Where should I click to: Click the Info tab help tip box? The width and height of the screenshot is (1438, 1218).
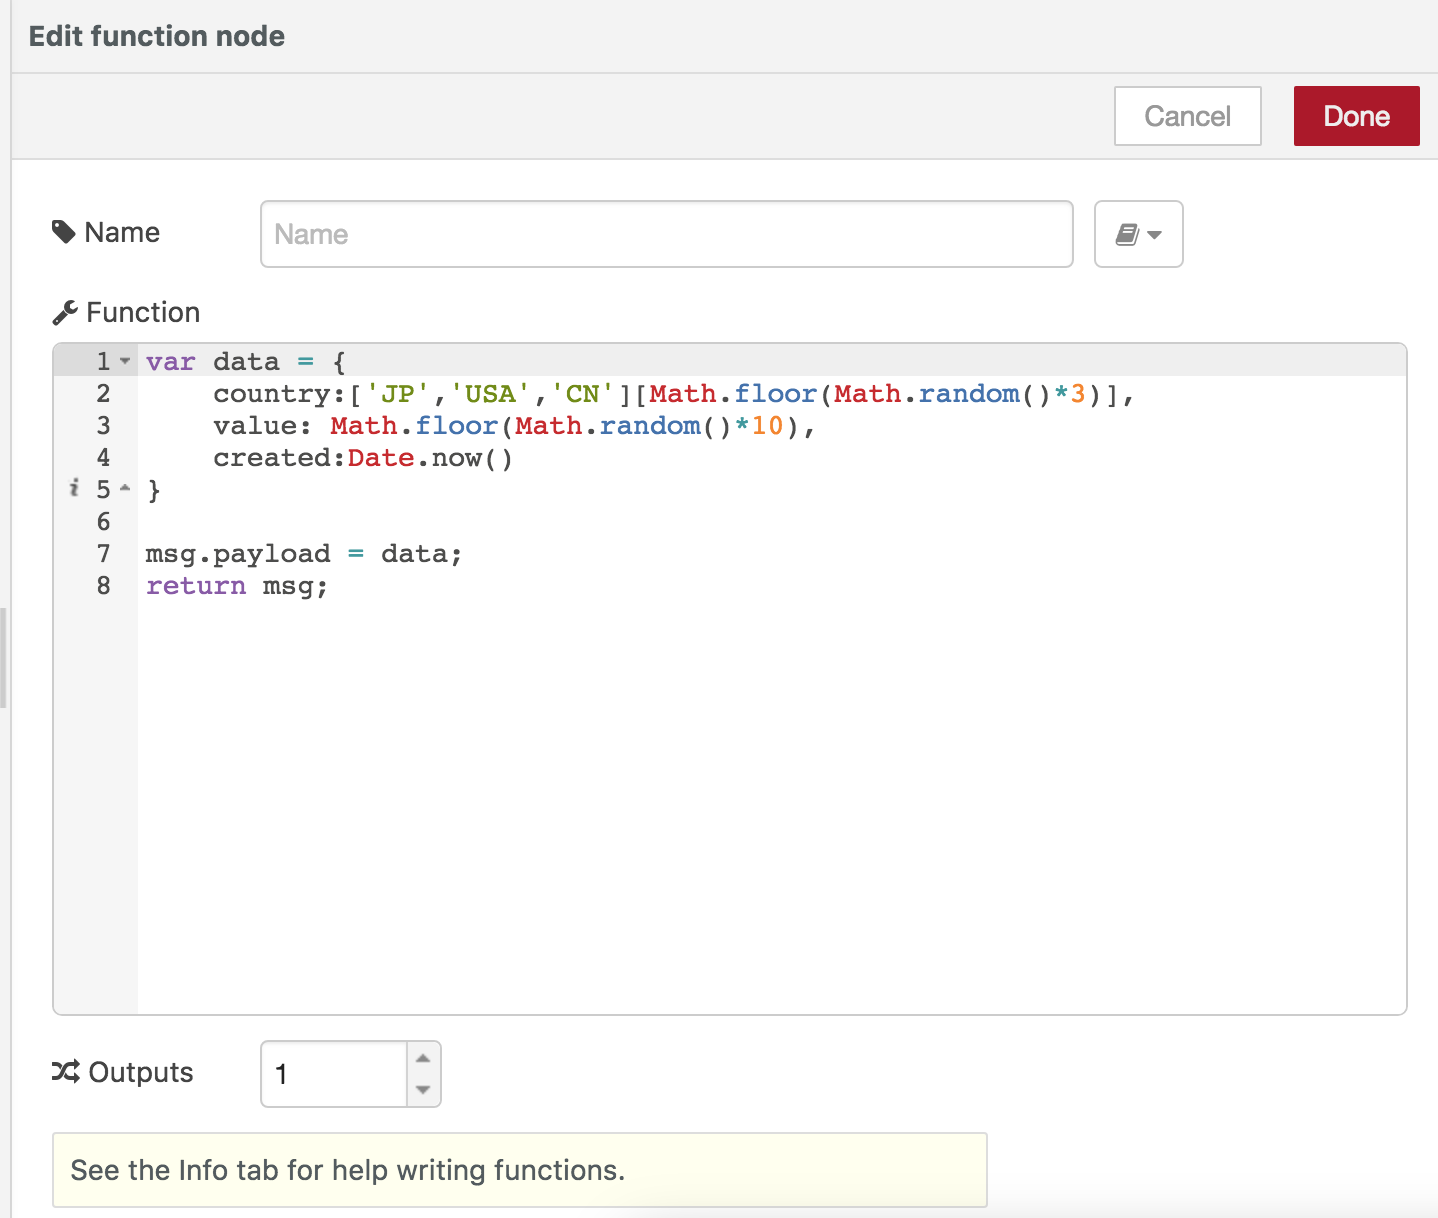click(519, 1170)
